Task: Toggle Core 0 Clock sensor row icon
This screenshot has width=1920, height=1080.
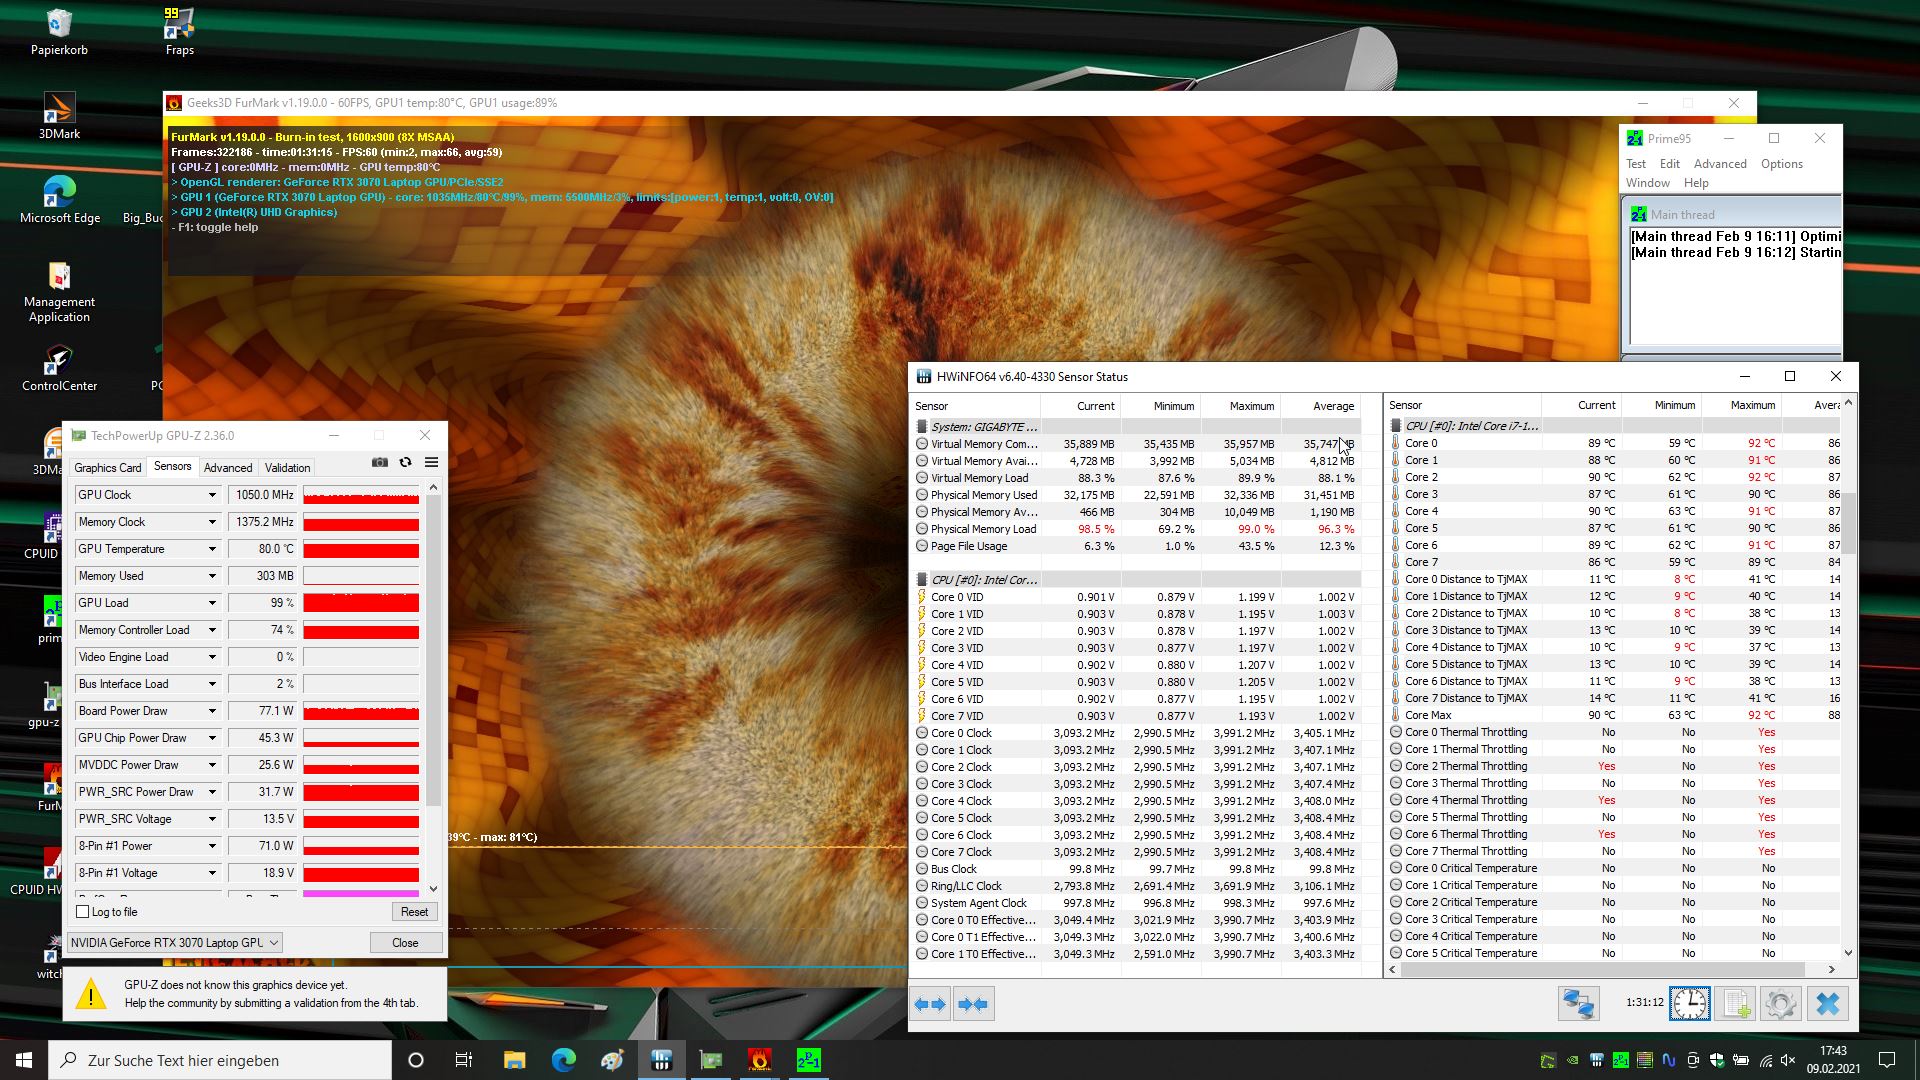Action: (922, 733)
